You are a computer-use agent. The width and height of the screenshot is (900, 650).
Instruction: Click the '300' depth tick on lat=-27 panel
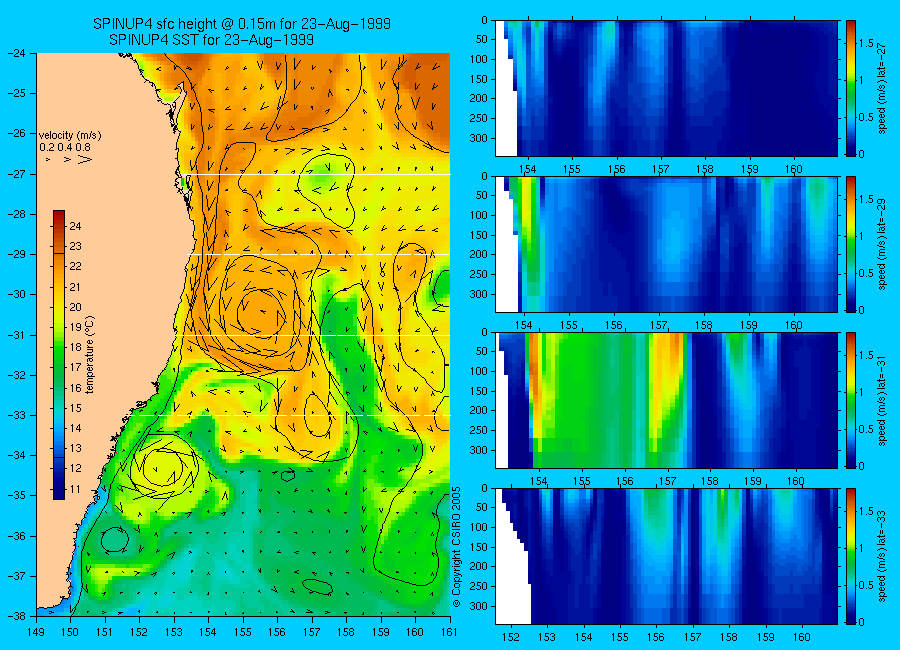[x=480, y=138]
